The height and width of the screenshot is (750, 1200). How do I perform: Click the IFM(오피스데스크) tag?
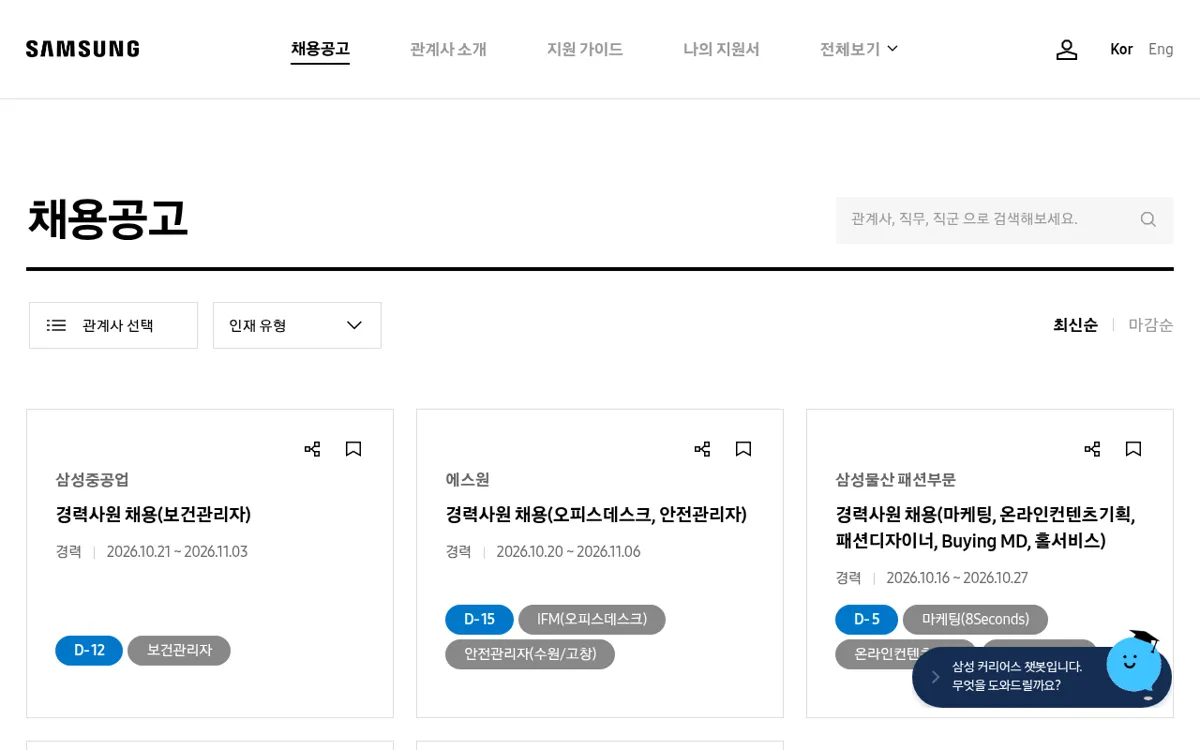click(592, 619)
